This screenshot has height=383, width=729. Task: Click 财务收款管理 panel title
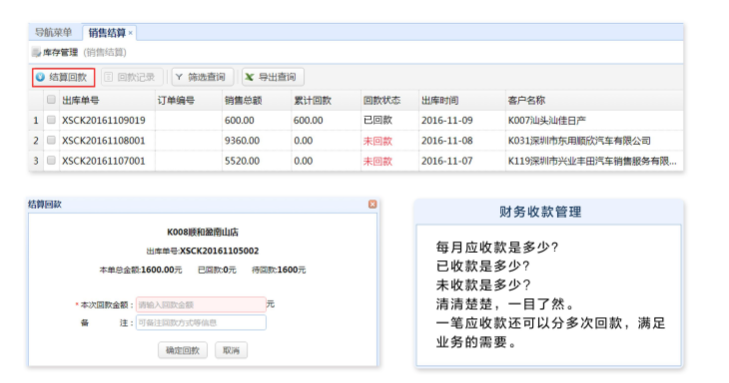(540, 212)
